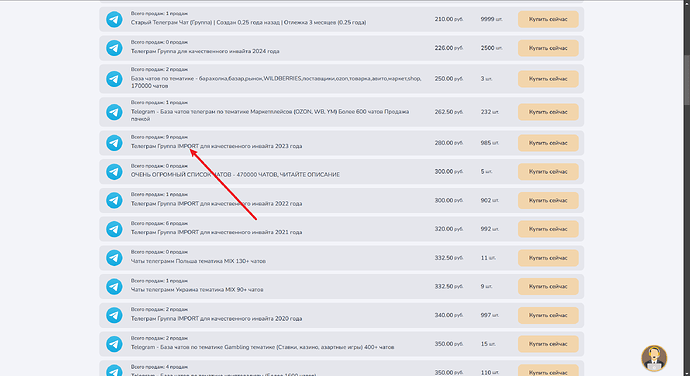Open Чаты телеграмм Польша MIX 130+ title

point(198,261)
